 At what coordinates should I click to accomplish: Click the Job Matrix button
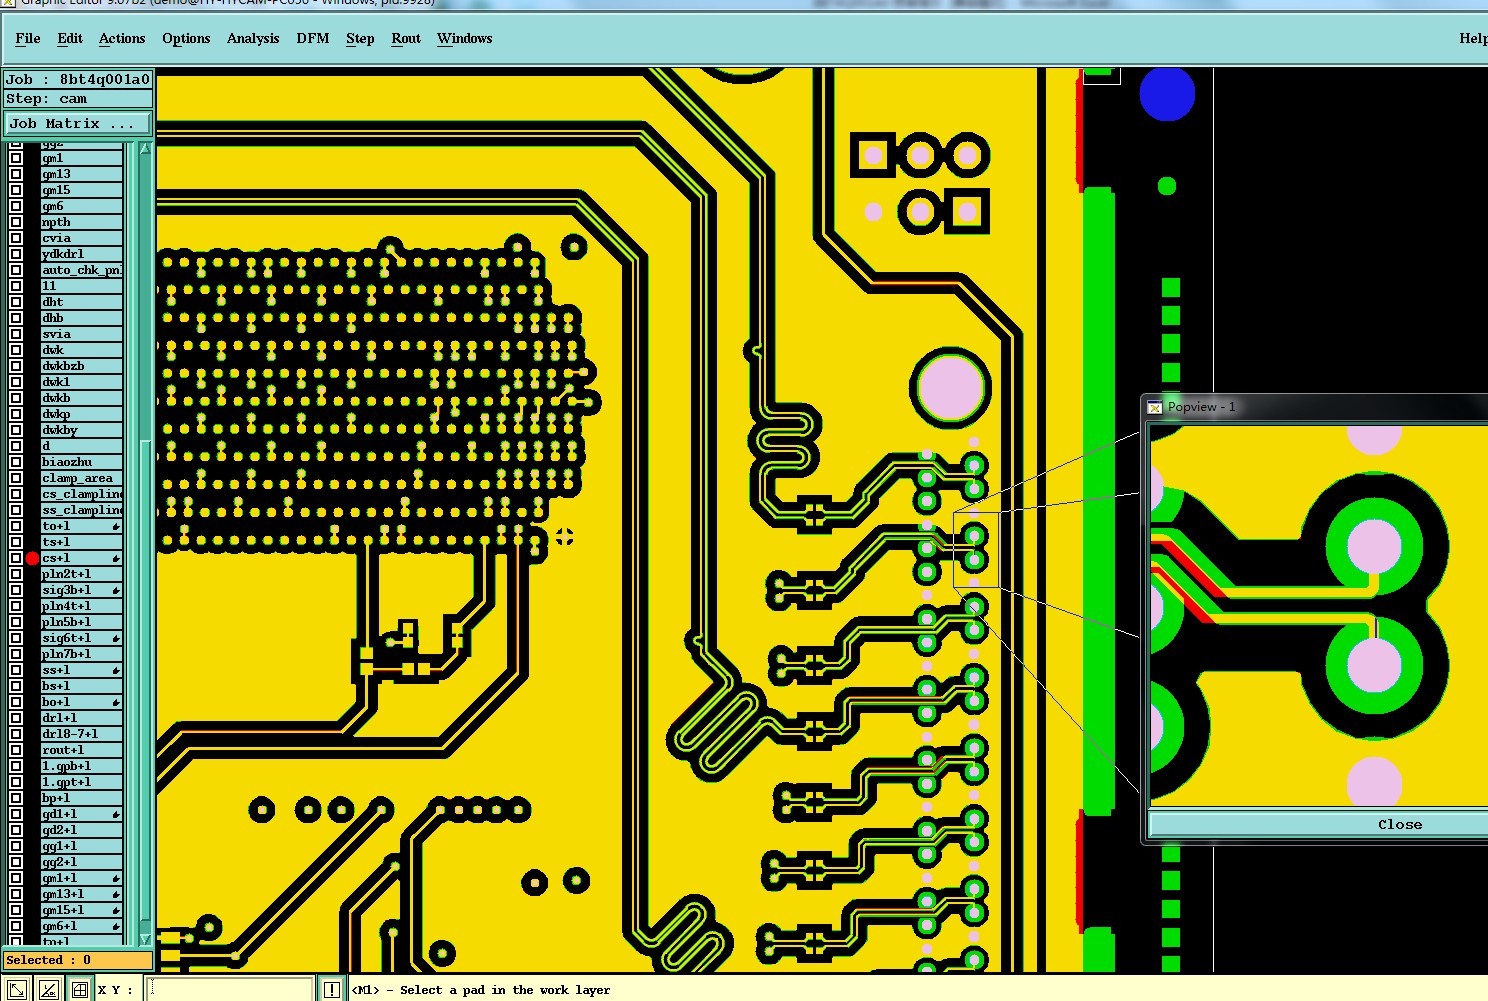(x=78, y=124)
